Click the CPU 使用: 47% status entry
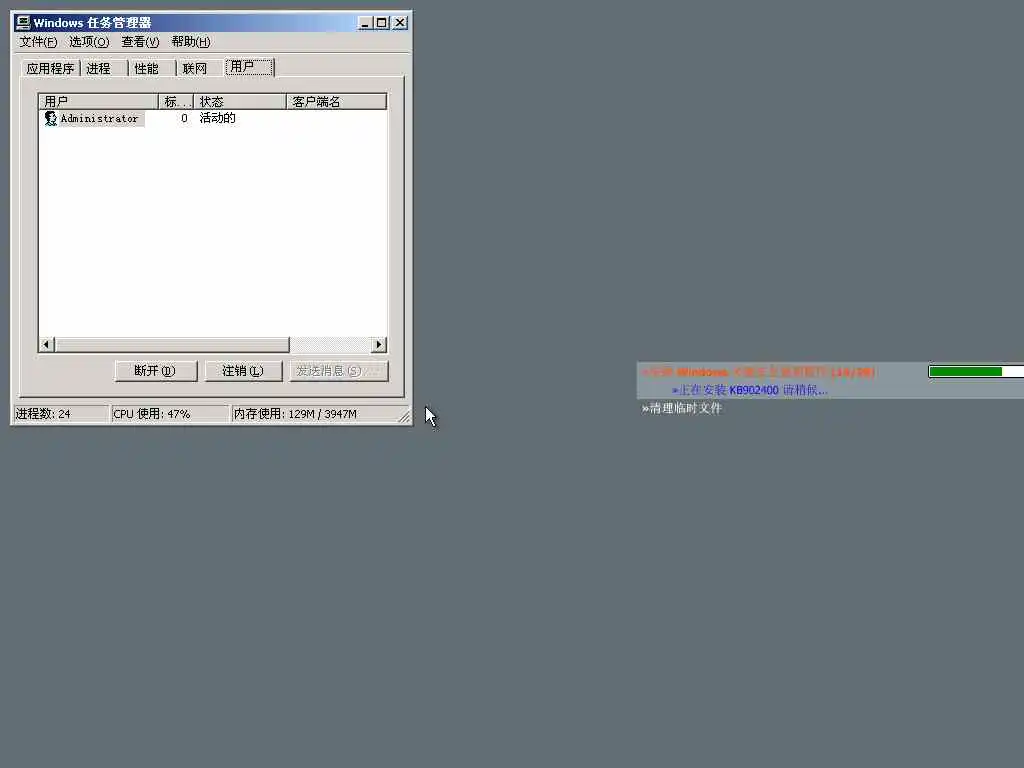 [x=170, y=414]
